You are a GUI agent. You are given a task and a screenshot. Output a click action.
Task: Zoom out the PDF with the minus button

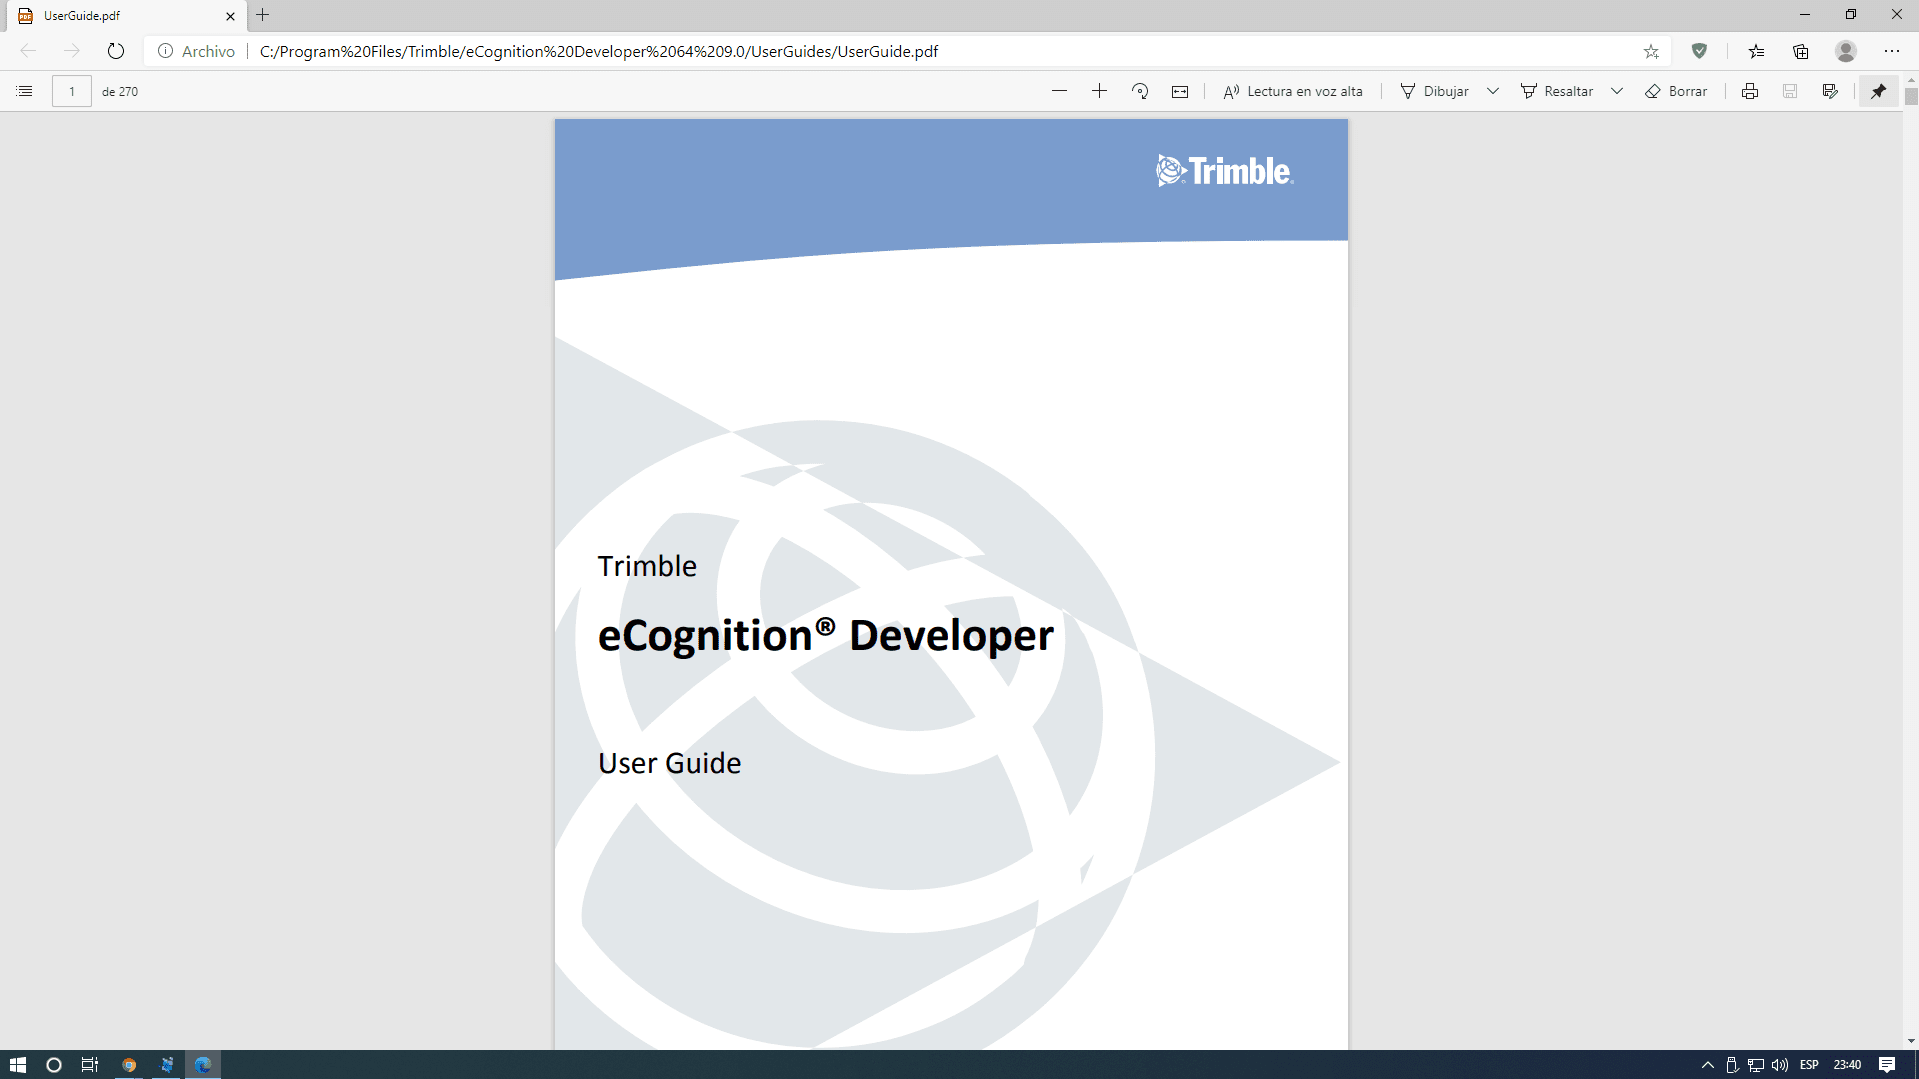point(1059,91)
